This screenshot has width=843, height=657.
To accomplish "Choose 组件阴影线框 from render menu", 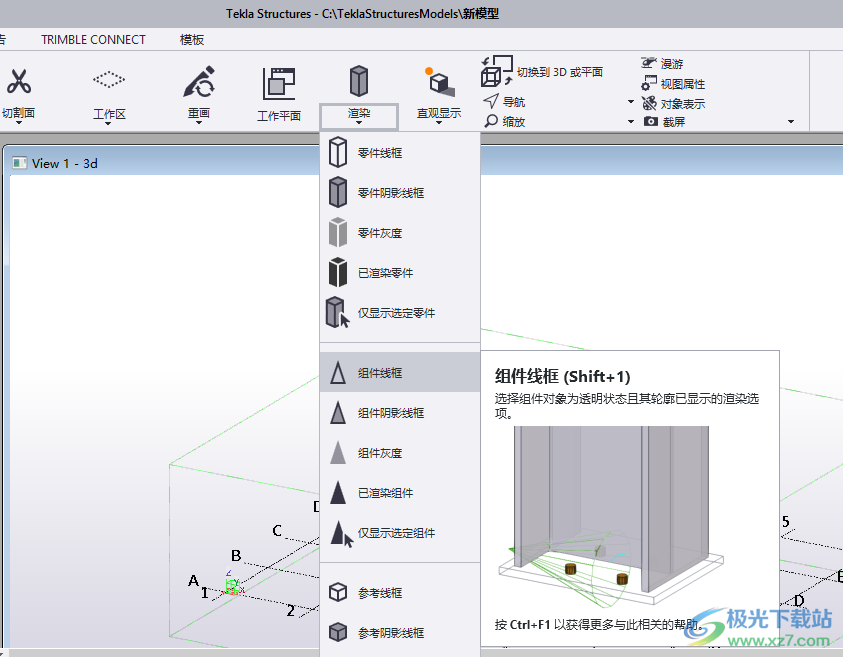I will coord(399,412).
